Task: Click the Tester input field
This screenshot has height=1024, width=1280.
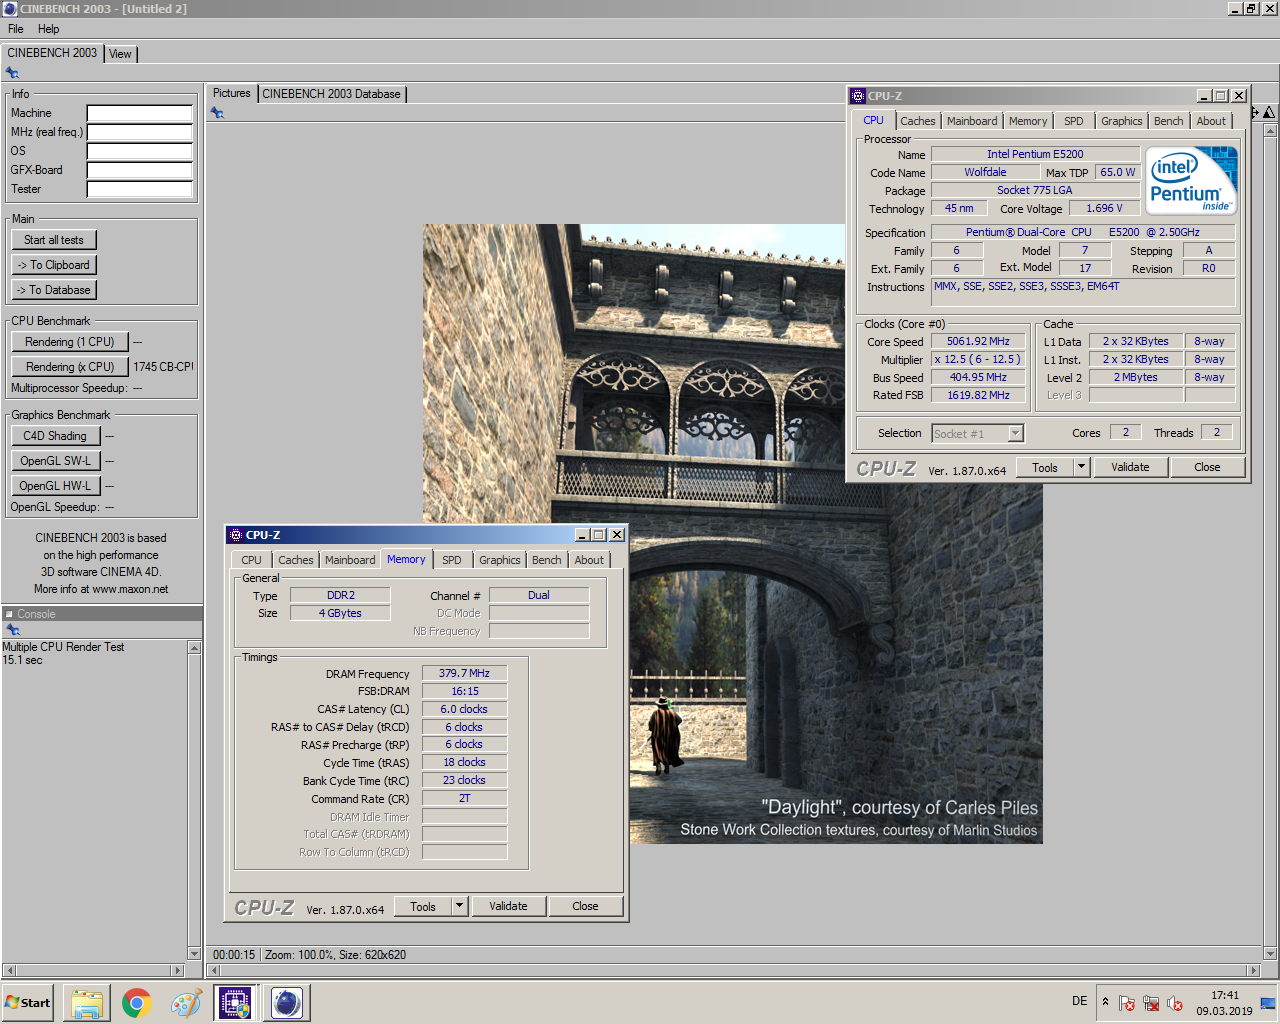Action: pos(139,189)
